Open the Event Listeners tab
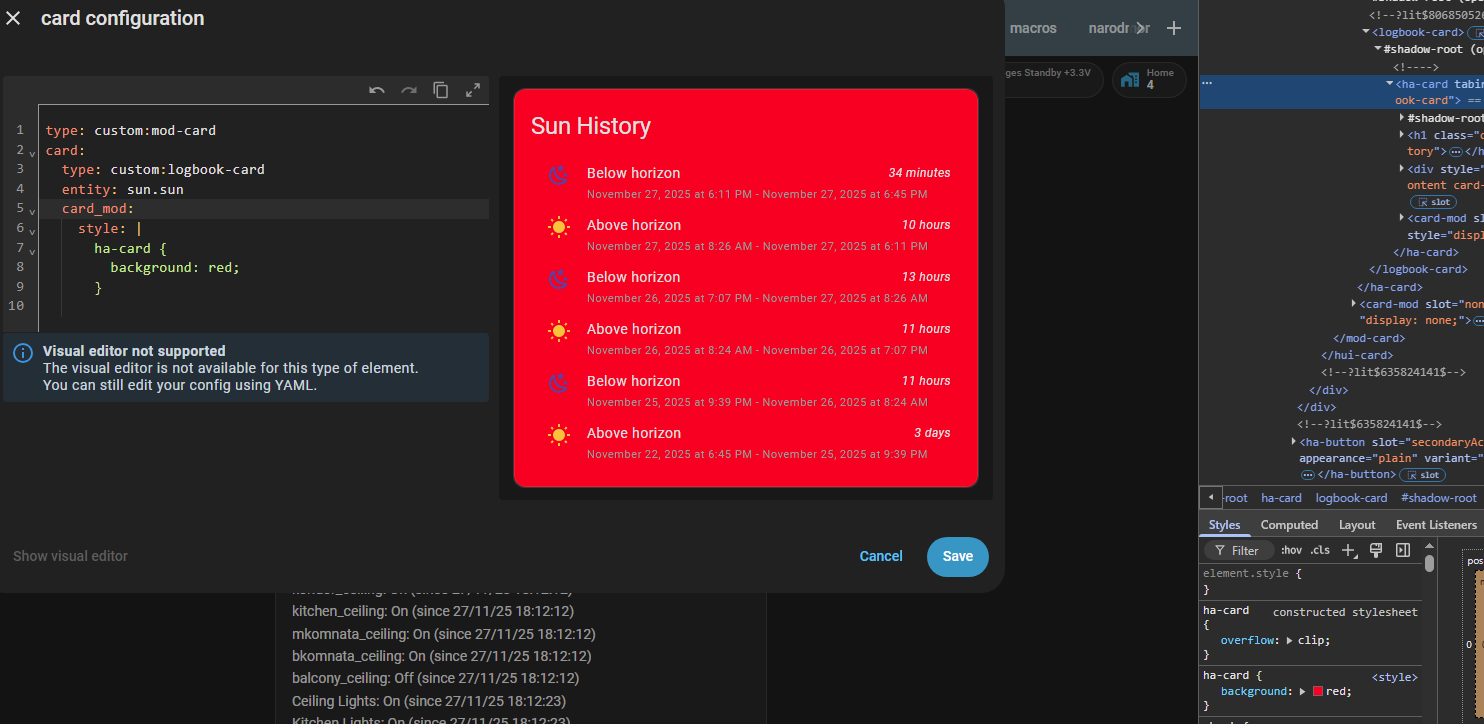Viewport: 1484px width, 724px height. click(1436, 525)
